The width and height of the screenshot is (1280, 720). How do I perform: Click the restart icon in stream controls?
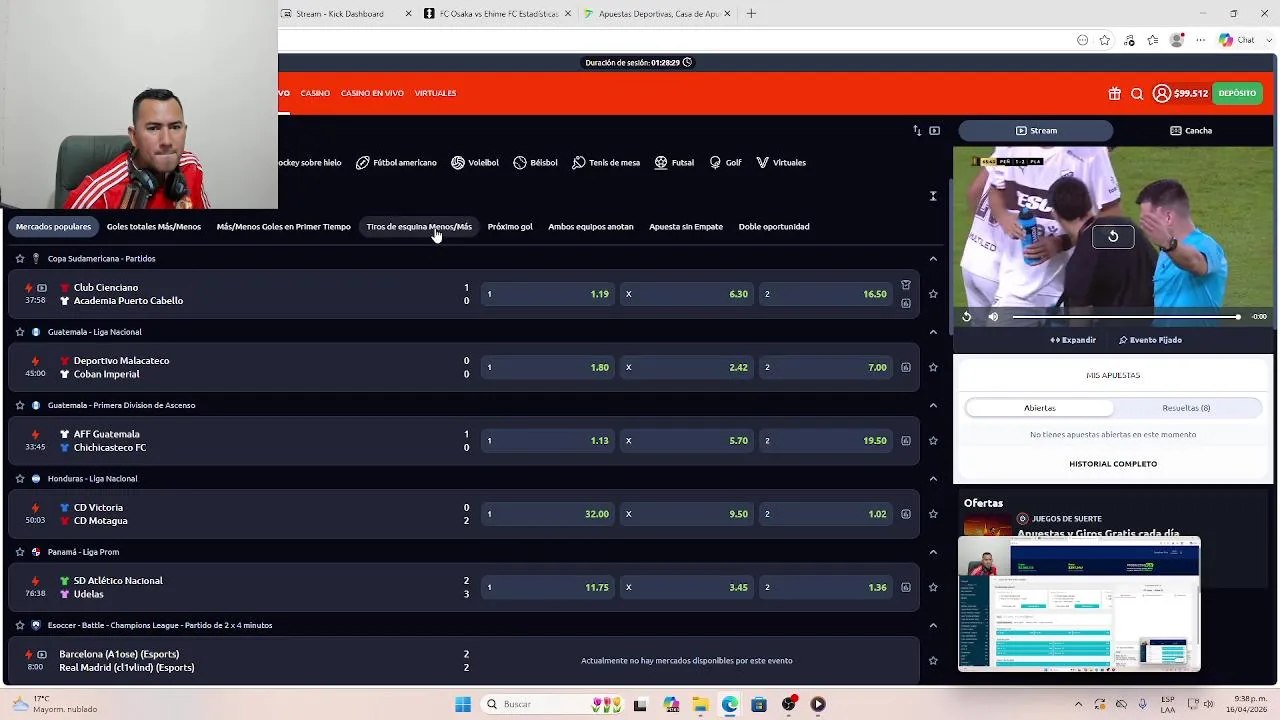[967, 317]
